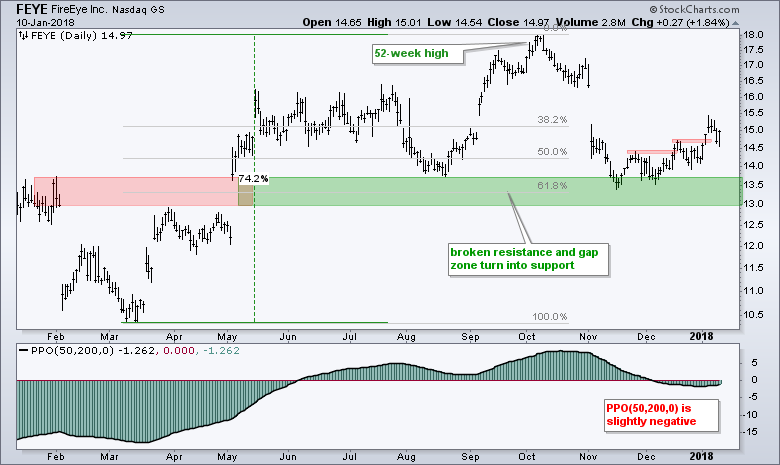This screenshot has width=780, height=465.
Task: Click the Open 14.65 value
Action: 332,22
